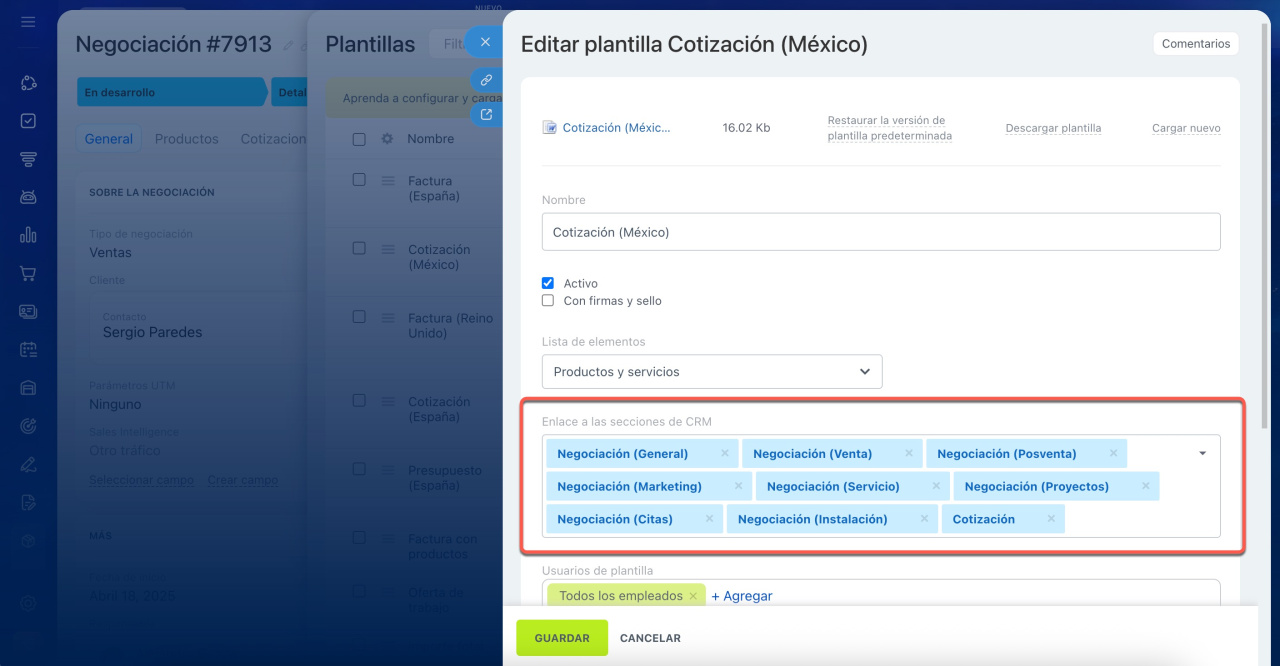The image size is (1280, 666).
Task: Select the General tab in the deal
Action: (x=108, y=139)
